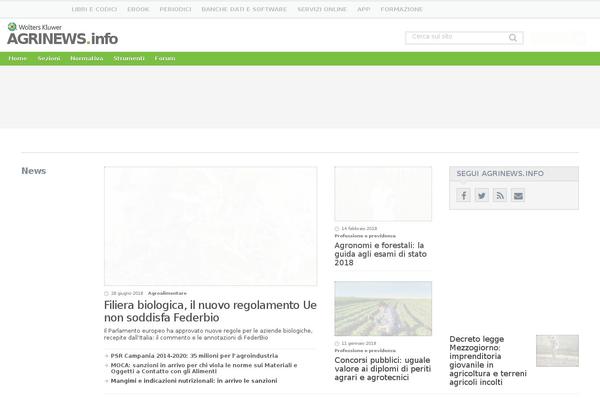Go to Banche Dati e Software link
Image resolution: width=600 pixels, height=400 pixels.
[x=244, y=9]
